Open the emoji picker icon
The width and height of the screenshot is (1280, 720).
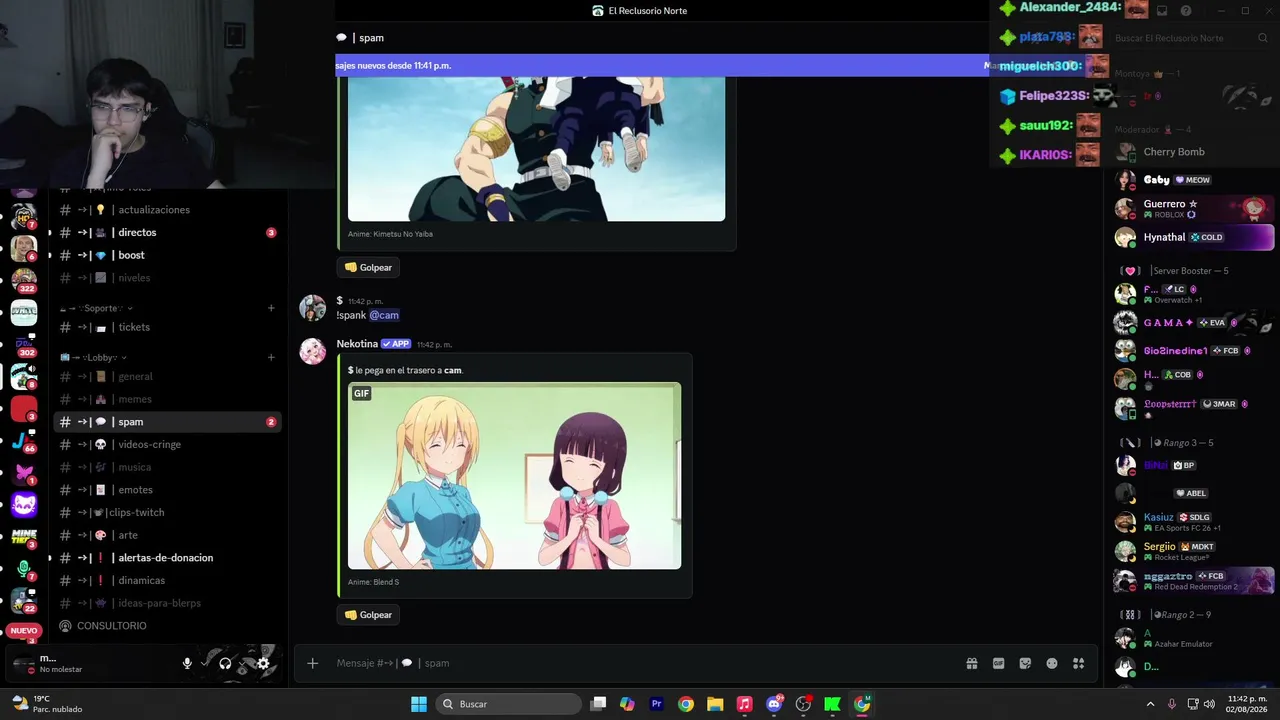click(1052, 663)
